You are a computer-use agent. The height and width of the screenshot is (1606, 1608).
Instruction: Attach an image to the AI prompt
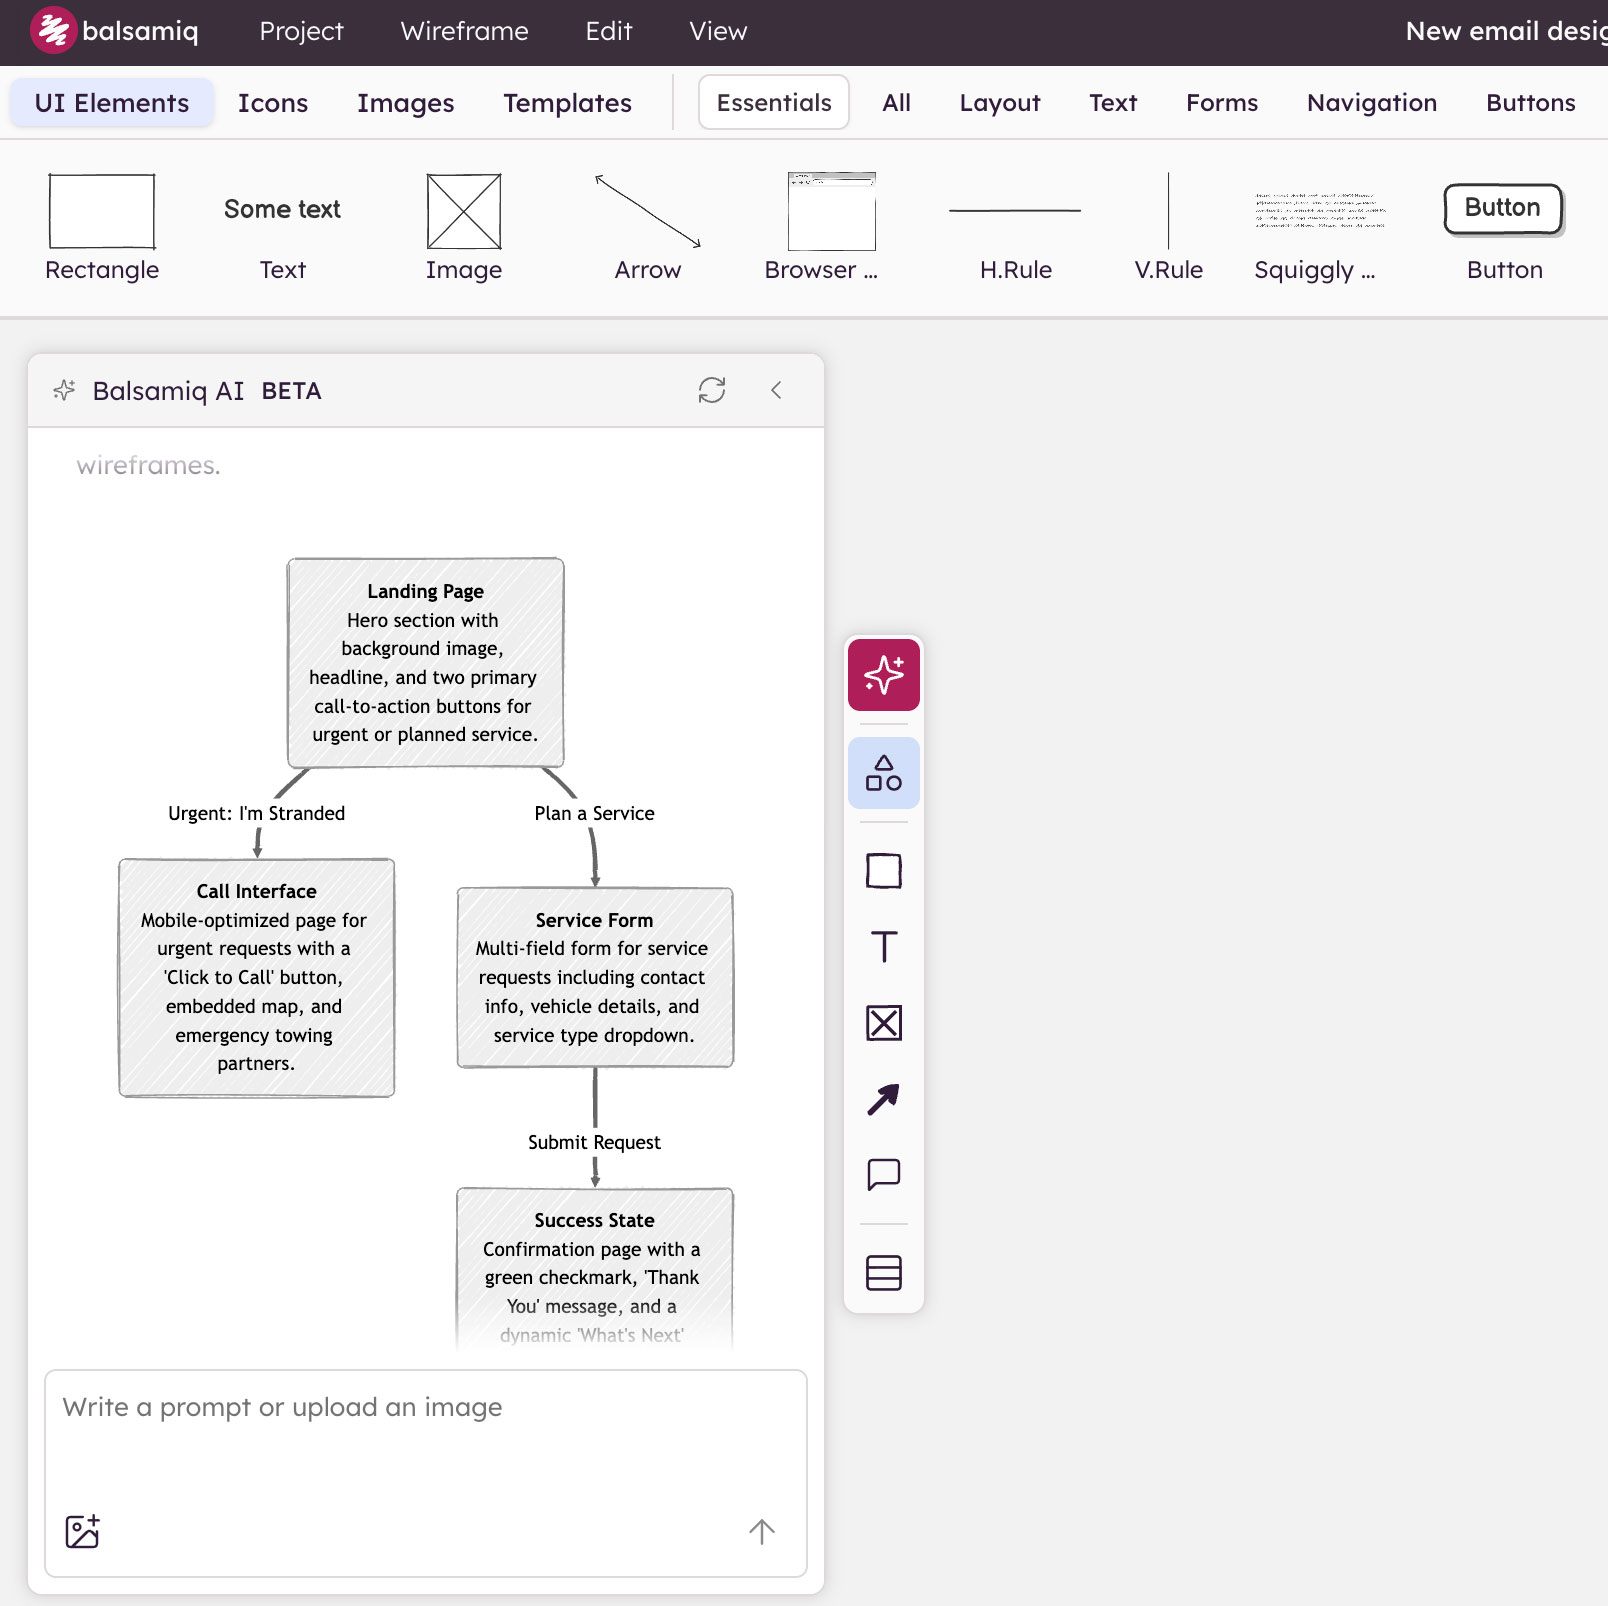(x=83, y=1530)
